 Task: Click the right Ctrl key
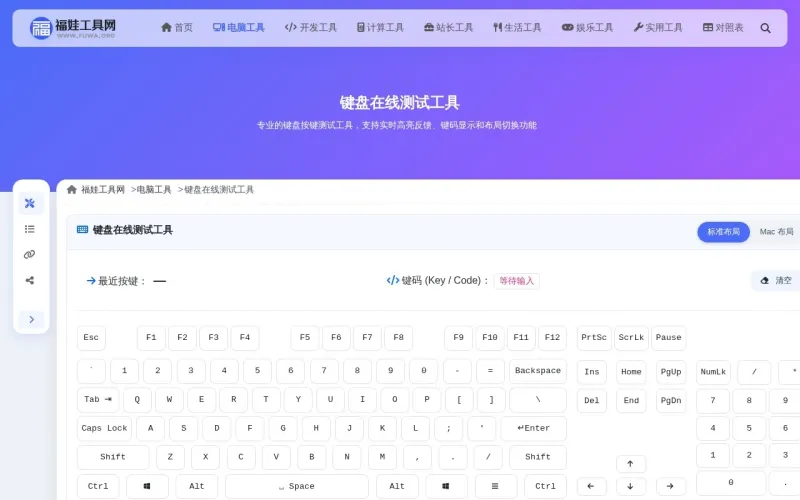pos(545,486)
